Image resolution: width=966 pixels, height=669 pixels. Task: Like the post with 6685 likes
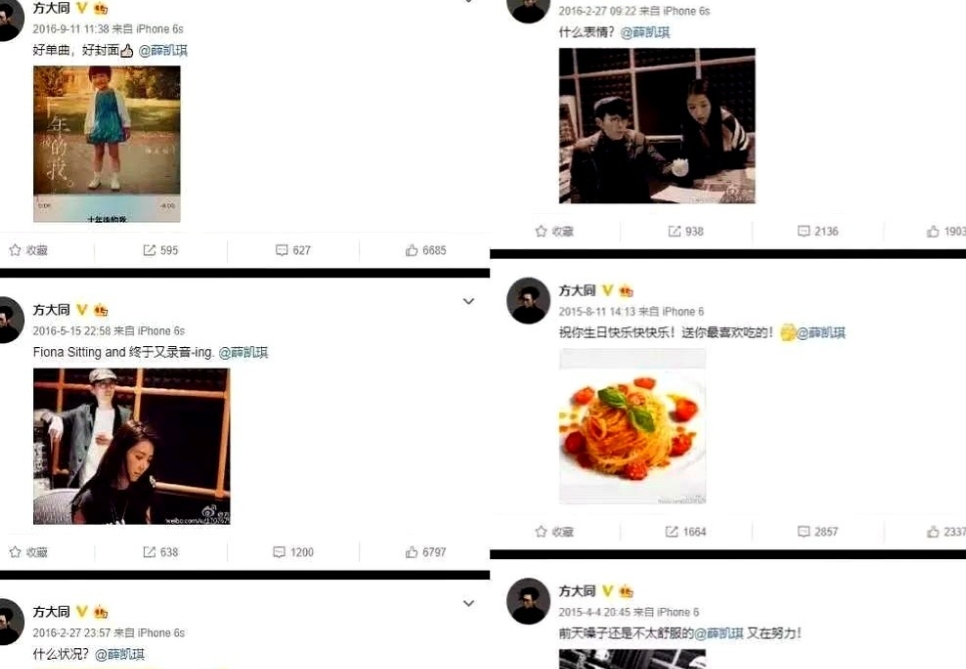[x=426, y=250]
